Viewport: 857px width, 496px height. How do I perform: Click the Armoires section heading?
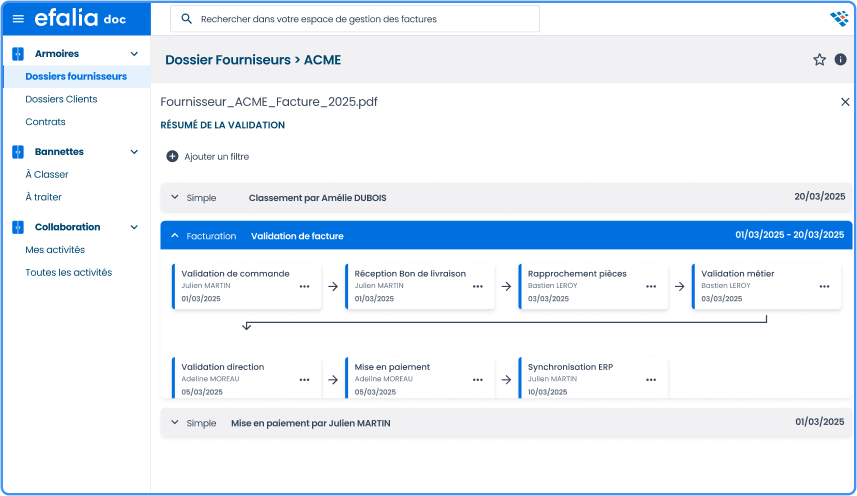point(57,54)
